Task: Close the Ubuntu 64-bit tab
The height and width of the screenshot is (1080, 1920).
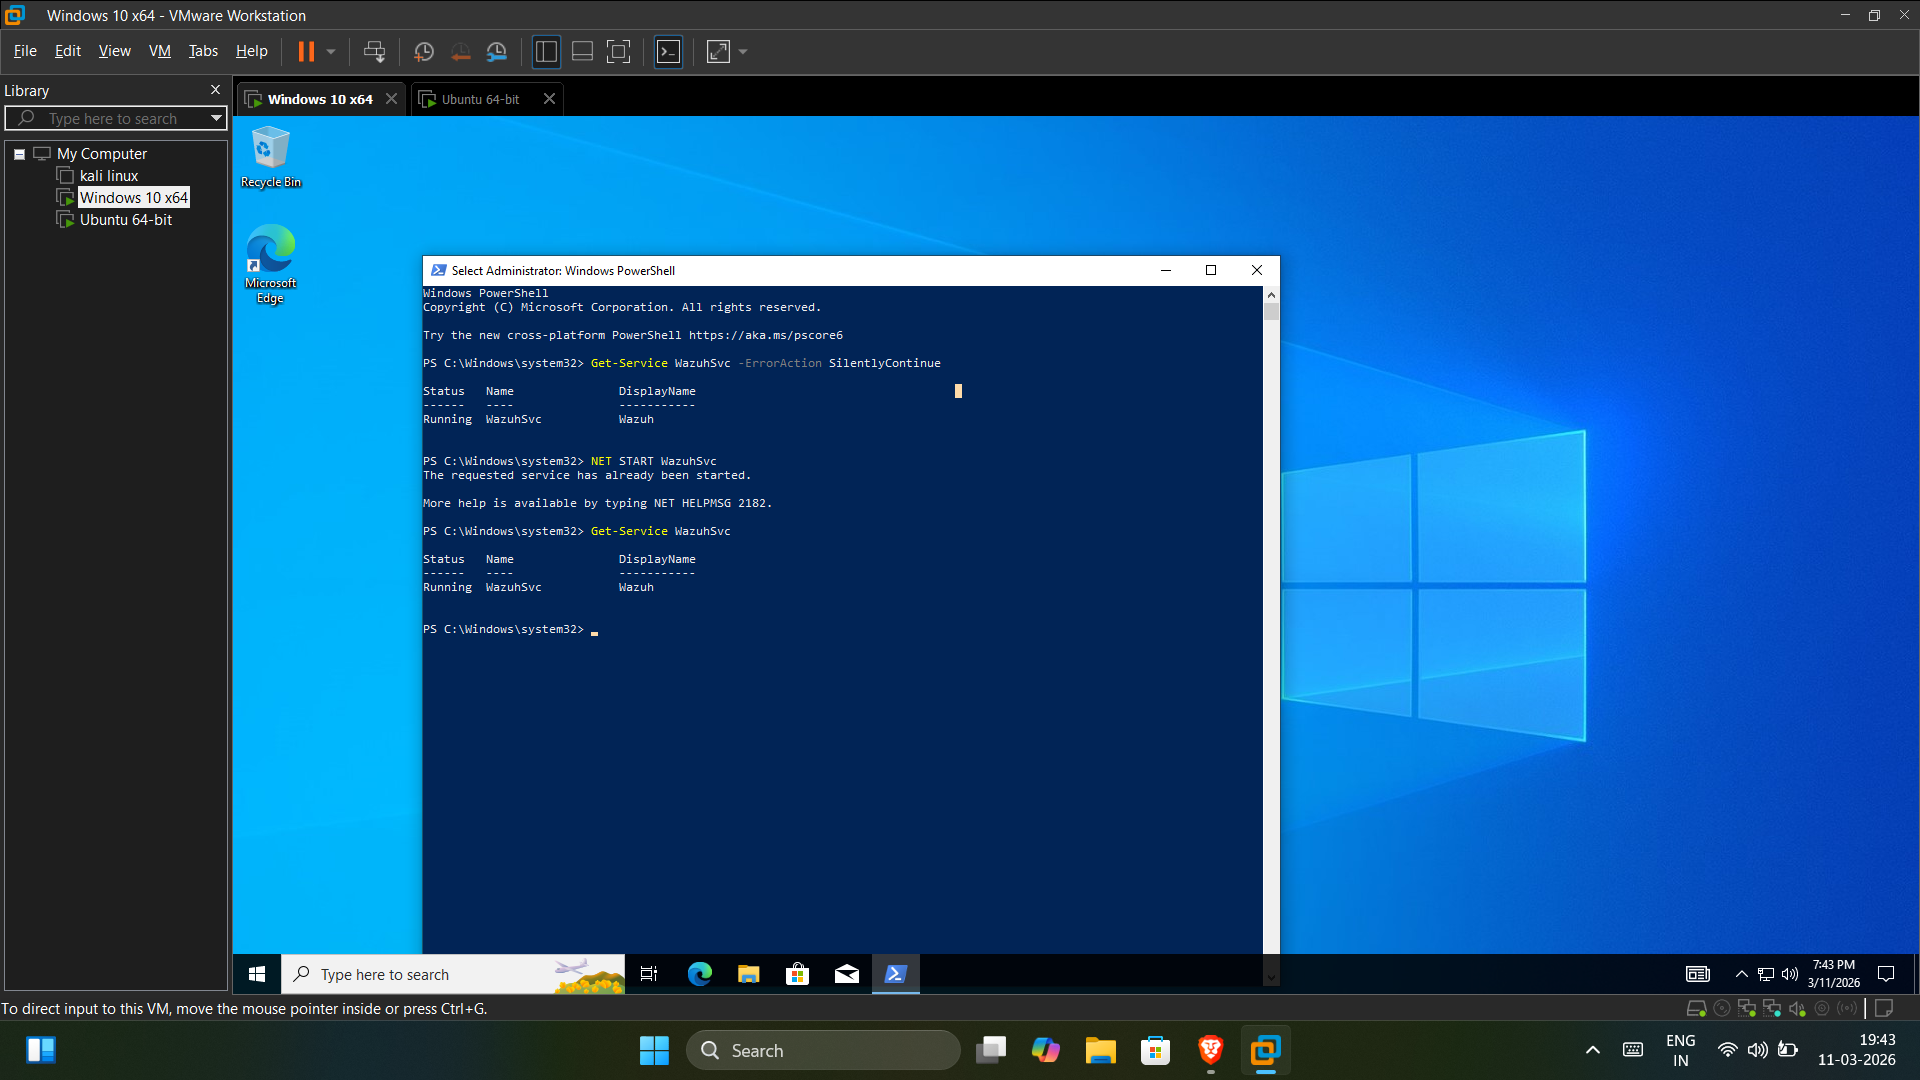Action: (x=549, y=99)
